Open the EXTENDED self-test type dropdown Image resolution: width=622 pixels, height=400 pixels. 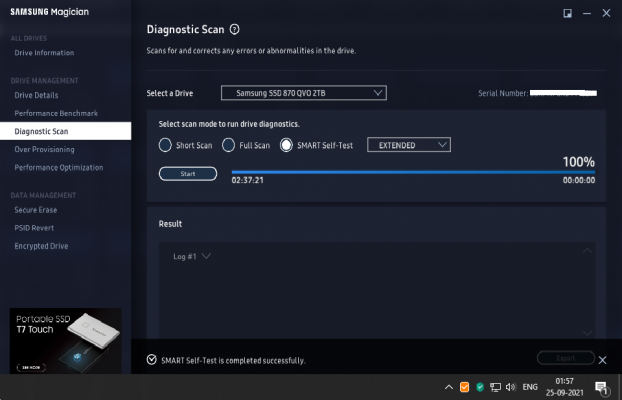click(x=409, y=145)
